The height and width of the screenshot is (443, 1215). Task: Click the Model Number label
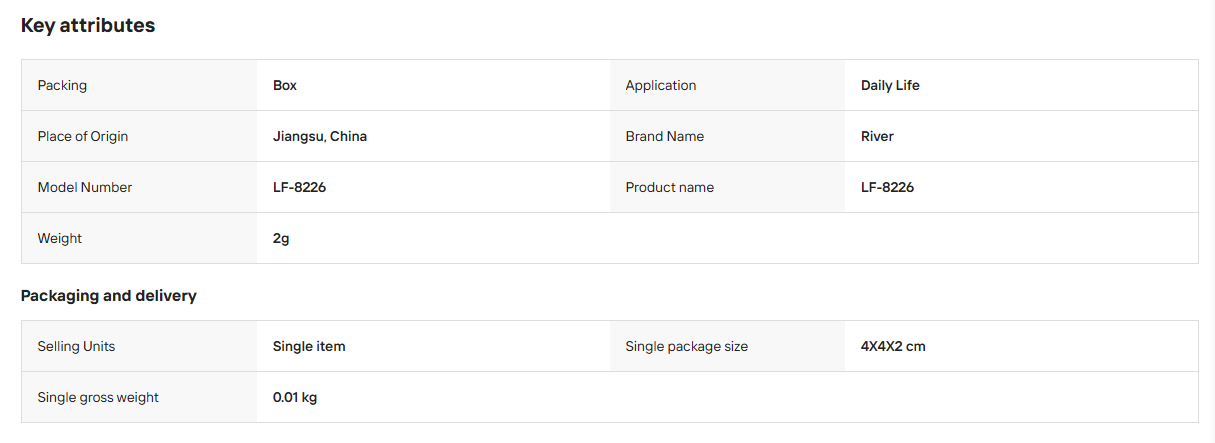tap(85, 187)
